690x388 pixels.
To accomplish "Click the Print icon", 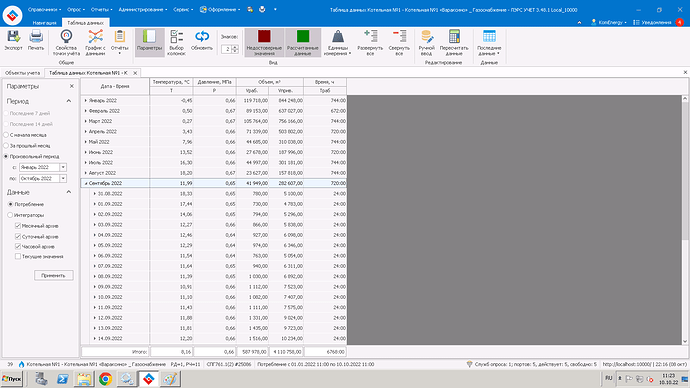I will coord(36,40).
